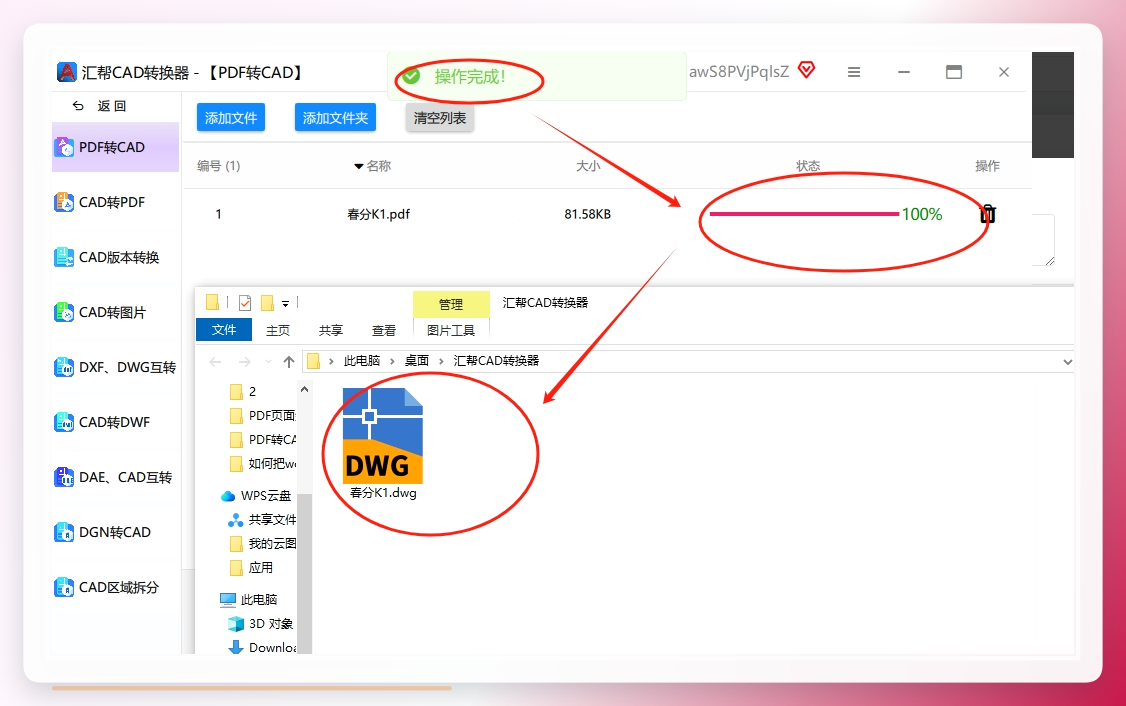Click account name awS8PVjPqlsZ
The height and width of the screenshot is (706, 1126).
click(739, 72)
